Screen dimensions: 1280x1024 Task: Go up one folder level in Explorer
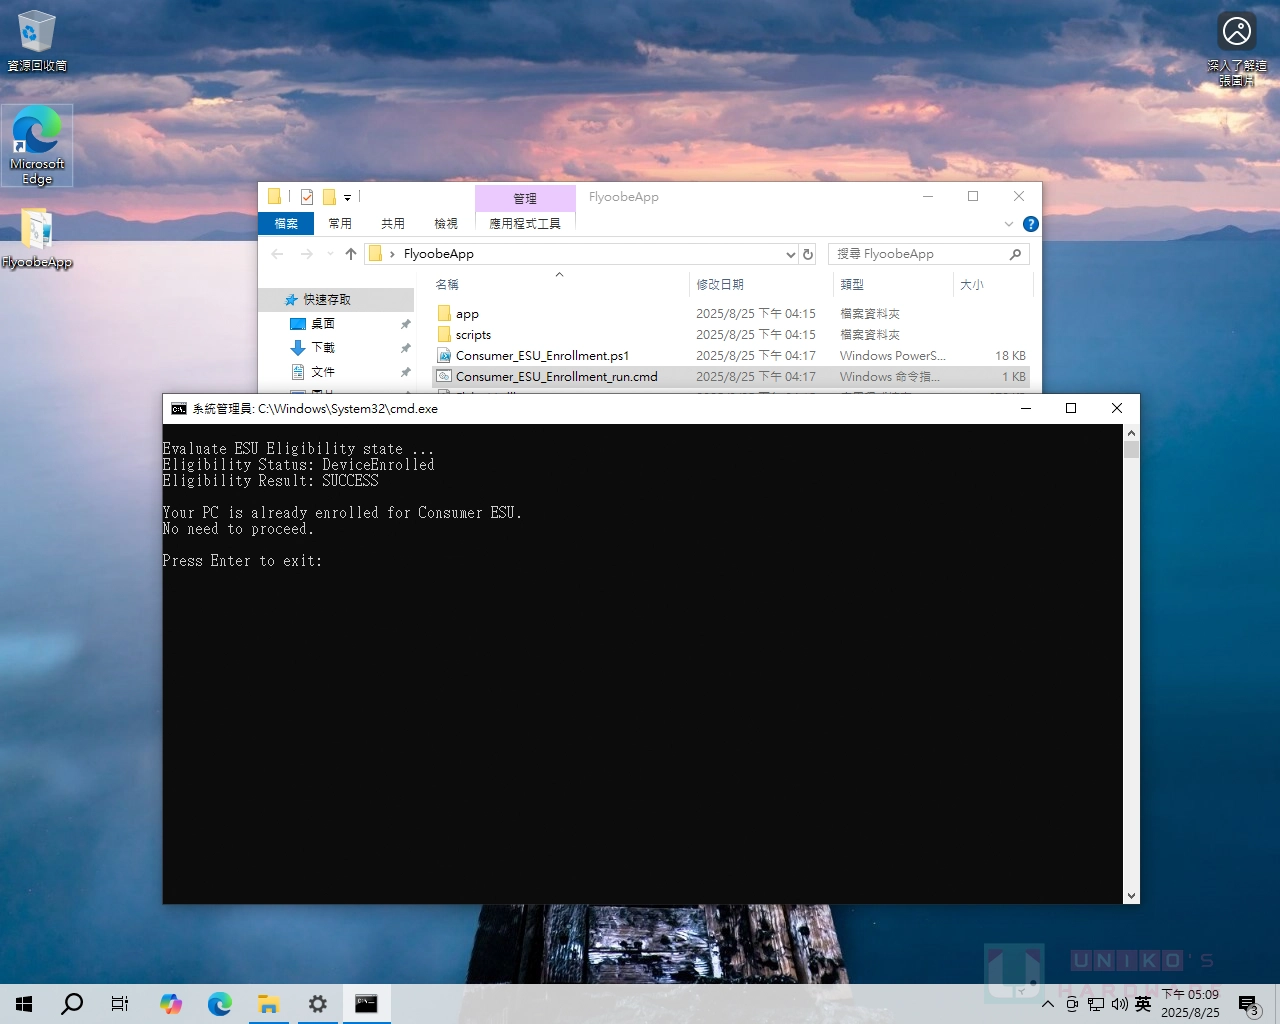pos(351,254)
